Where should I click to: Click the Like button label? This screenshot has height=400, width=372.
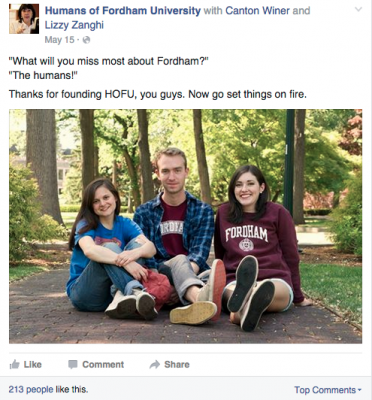click(x=33, y=364)
